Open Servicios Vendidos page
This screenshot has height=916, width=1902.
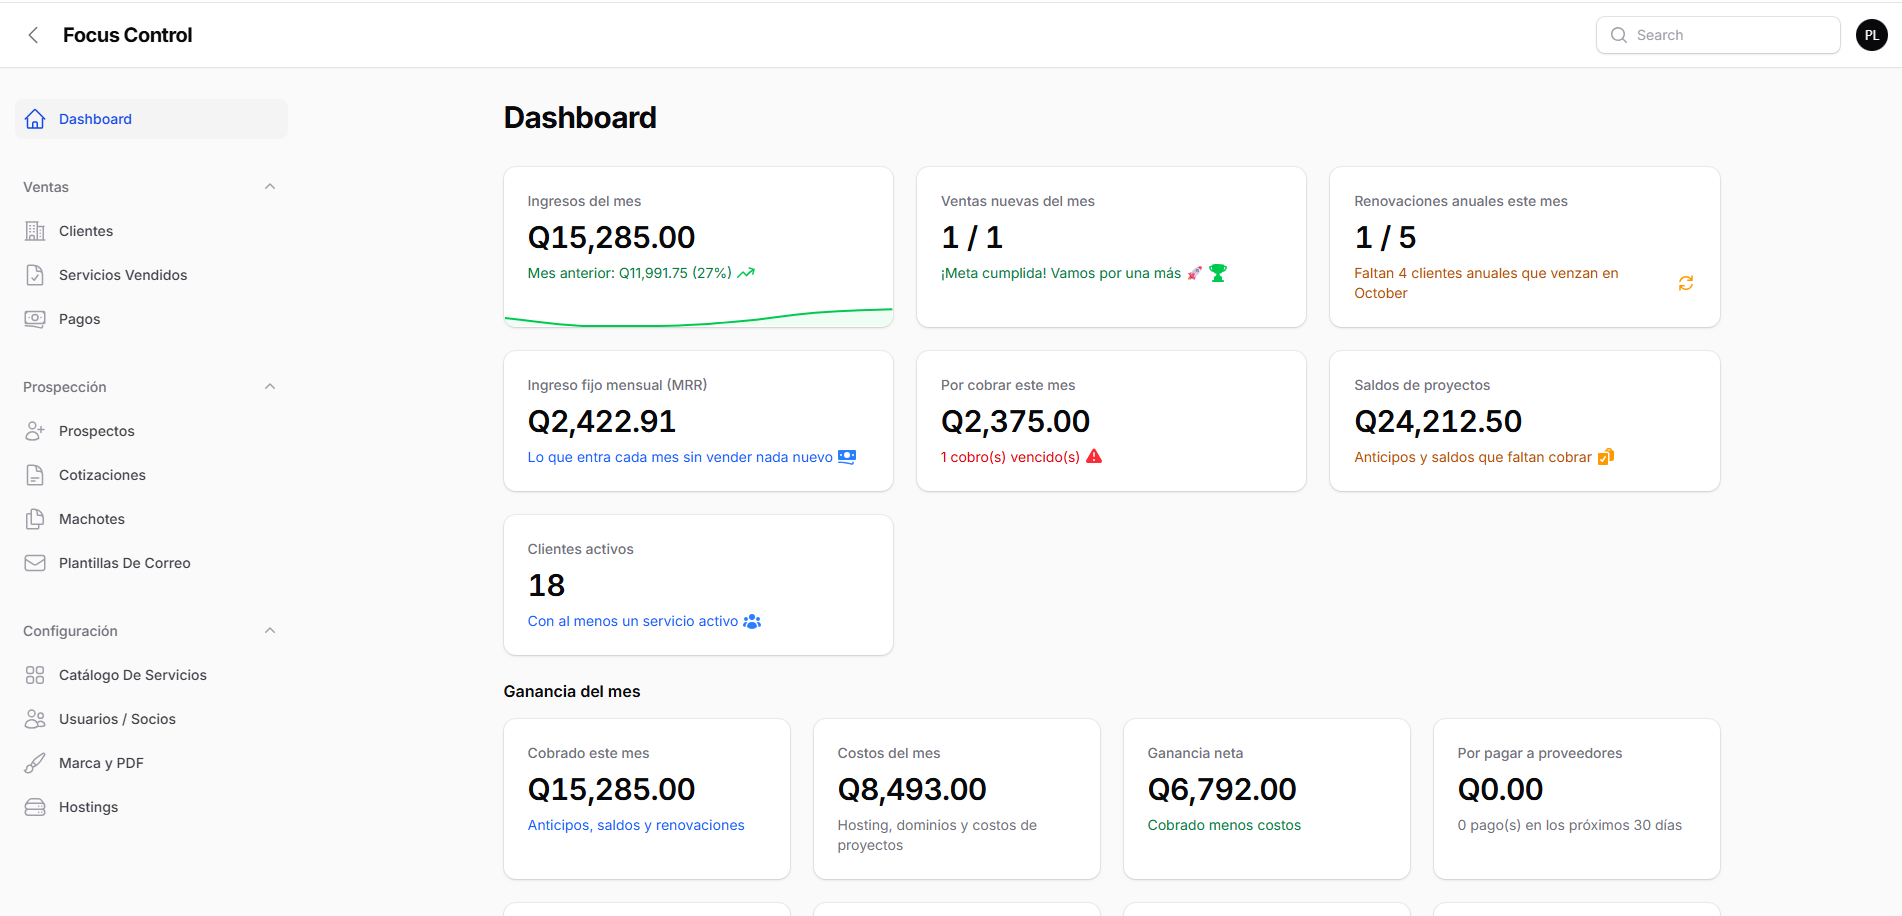coord(151,275)
